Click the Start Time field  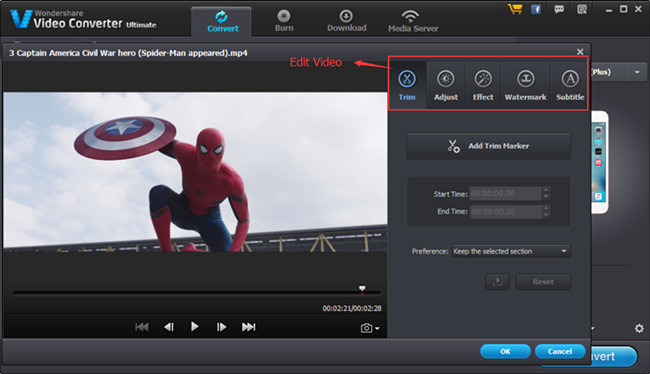pyautogui.click(x=505, y=194)
